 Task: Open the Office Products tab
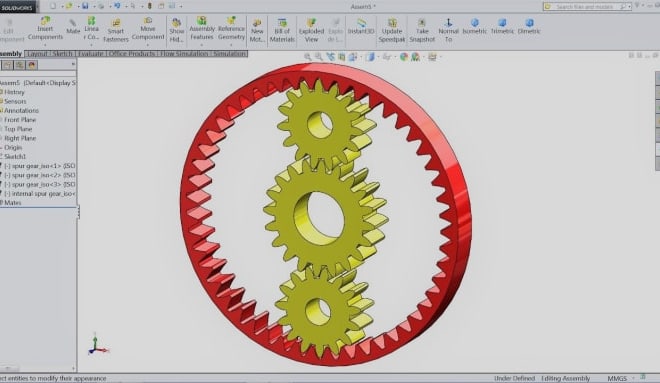[x=132, y=54]
